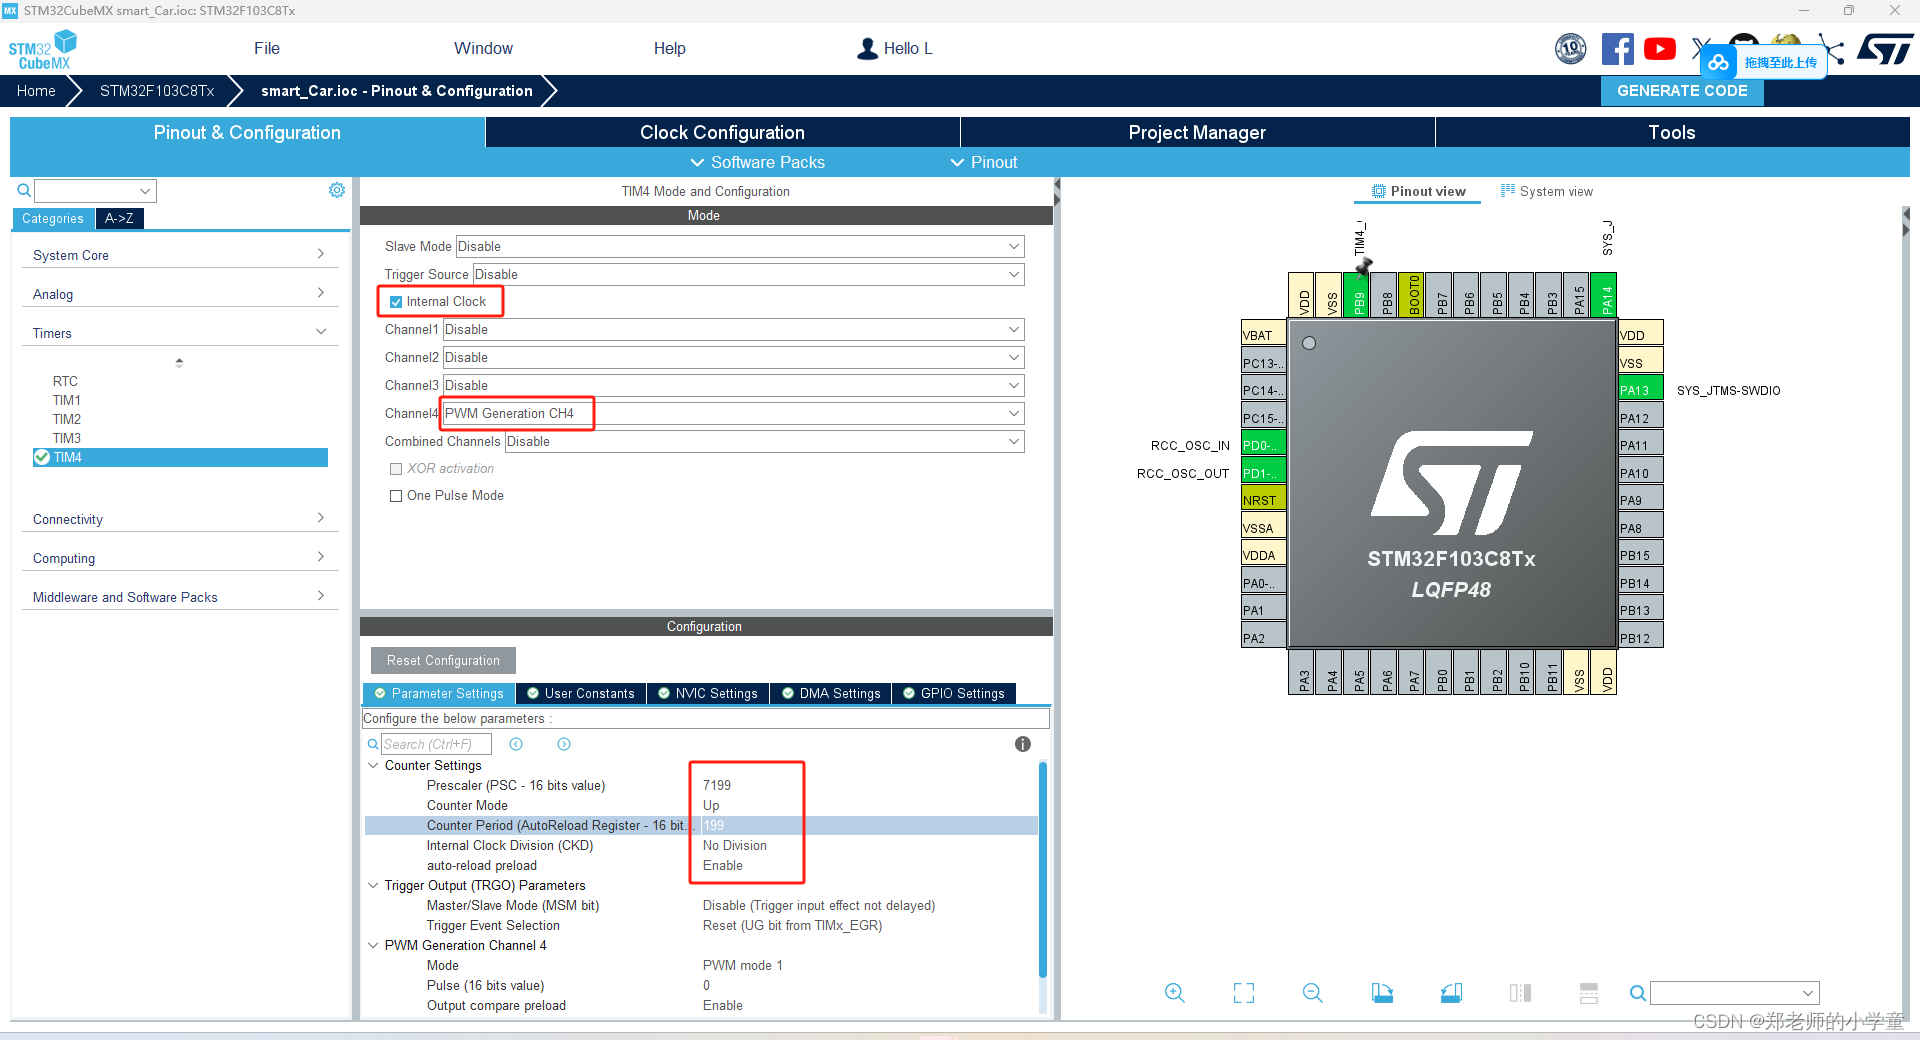Click the vertical split view icon
This screenshot has width=1920, height=1040.
point(1520,993)
